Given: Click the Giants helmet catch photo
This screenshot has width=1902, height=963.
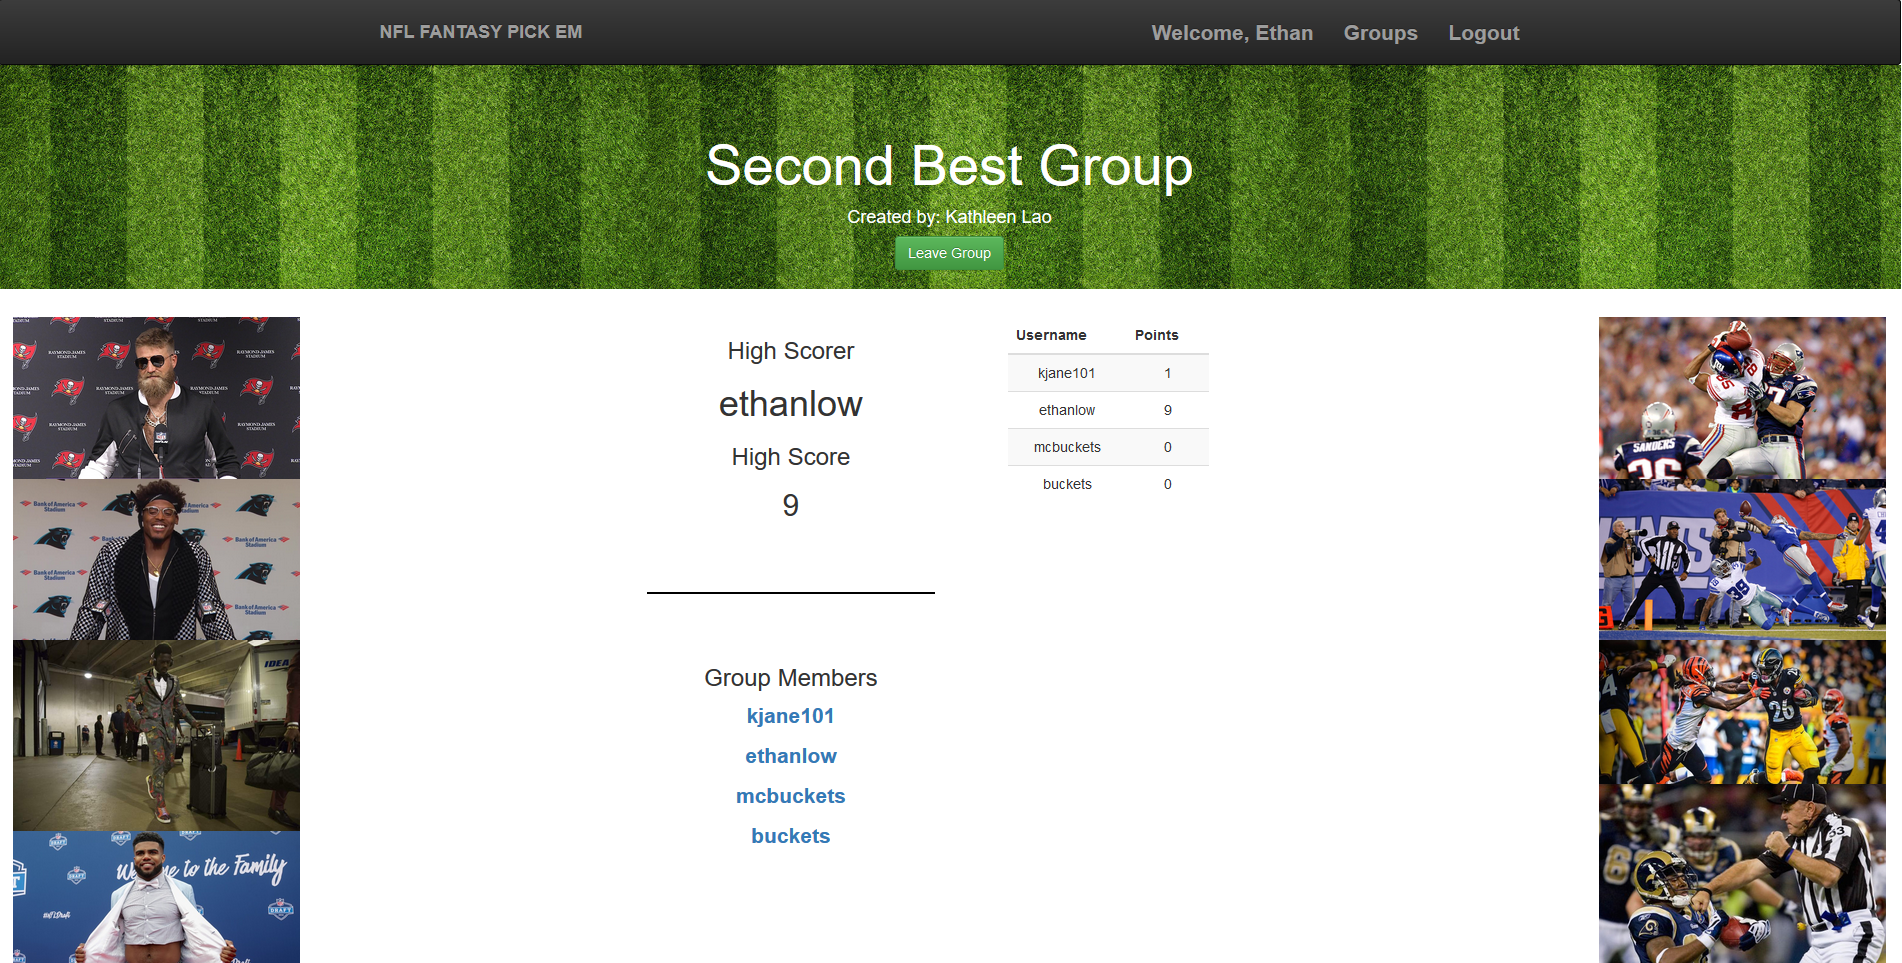Looking at the screenshot, I should point(1742,398).
